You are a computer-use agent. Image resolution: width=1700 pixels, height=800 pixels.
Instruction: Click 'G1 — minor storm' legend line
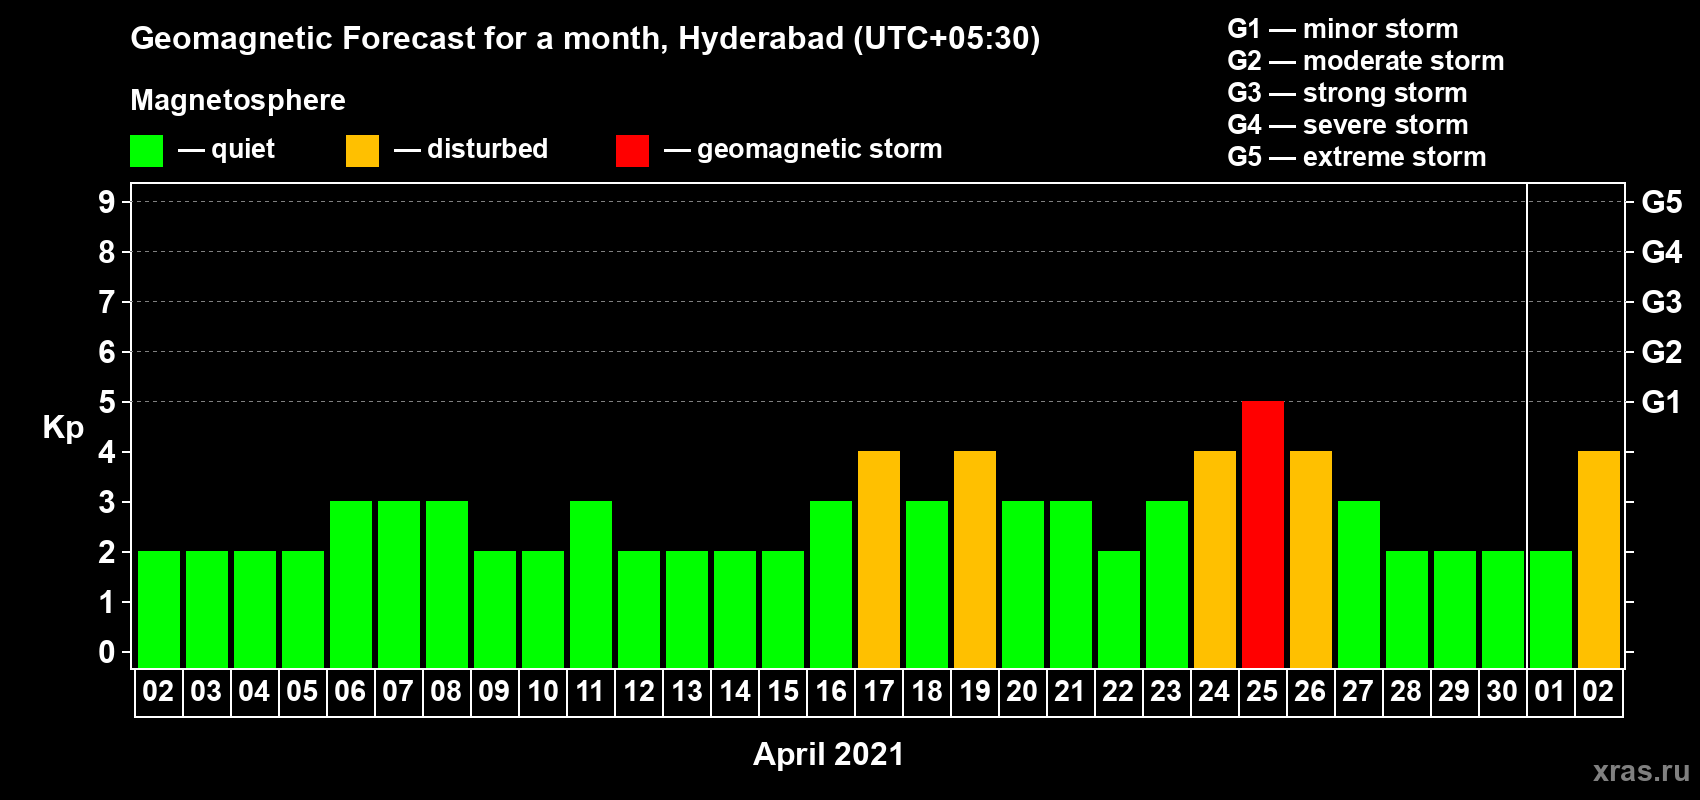[1343, 29]
